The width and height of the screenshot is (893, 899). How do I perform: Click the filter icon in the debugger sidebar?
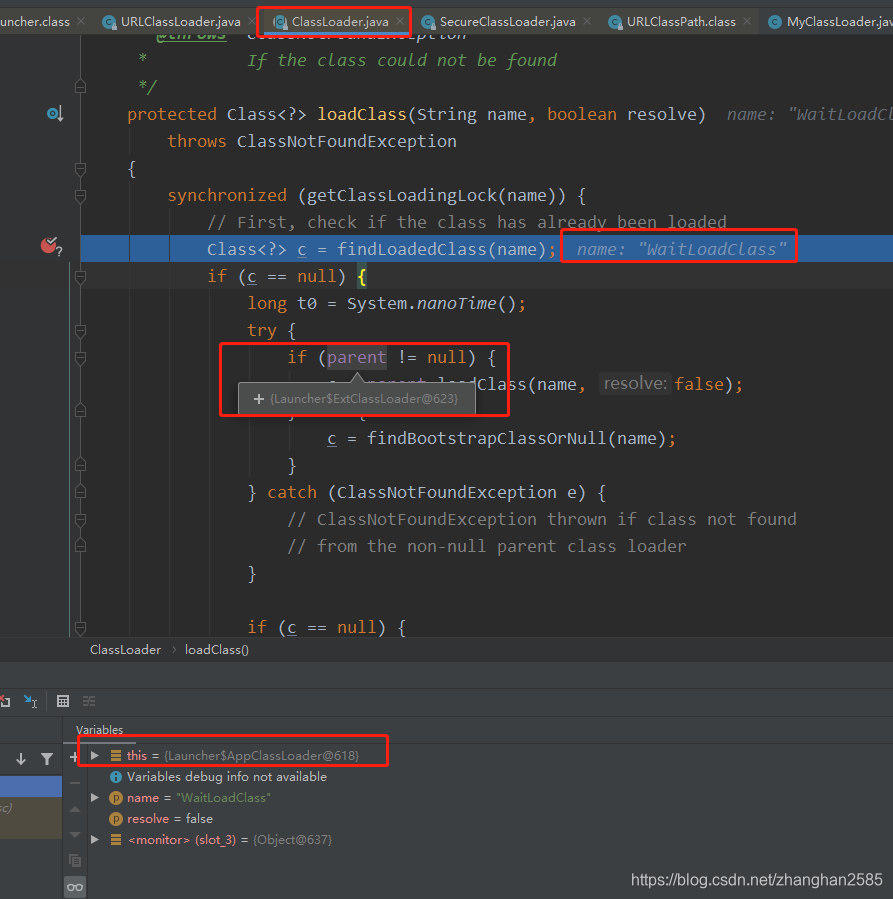point(48,757)
